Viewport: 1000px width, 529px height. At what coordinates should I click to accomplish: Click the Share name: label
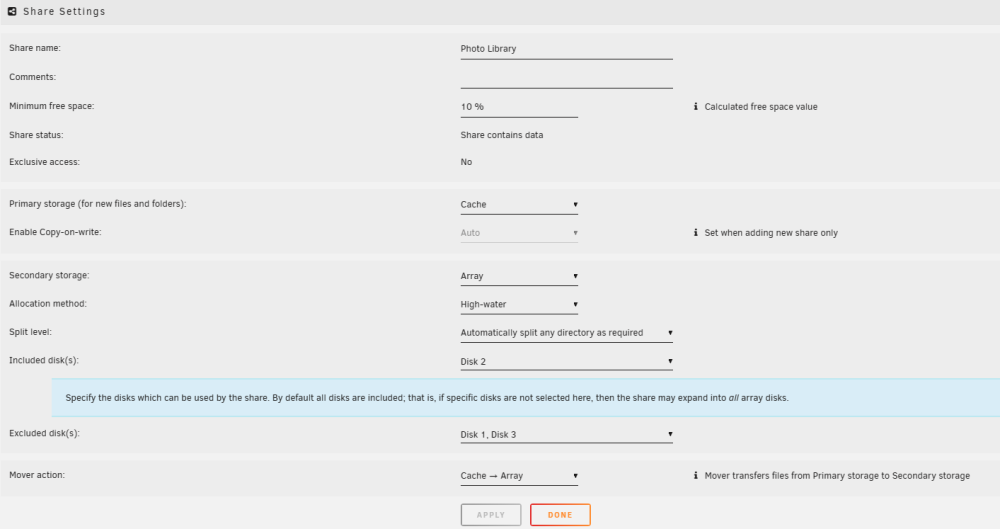pyautogui.click(x=35, y=48)
